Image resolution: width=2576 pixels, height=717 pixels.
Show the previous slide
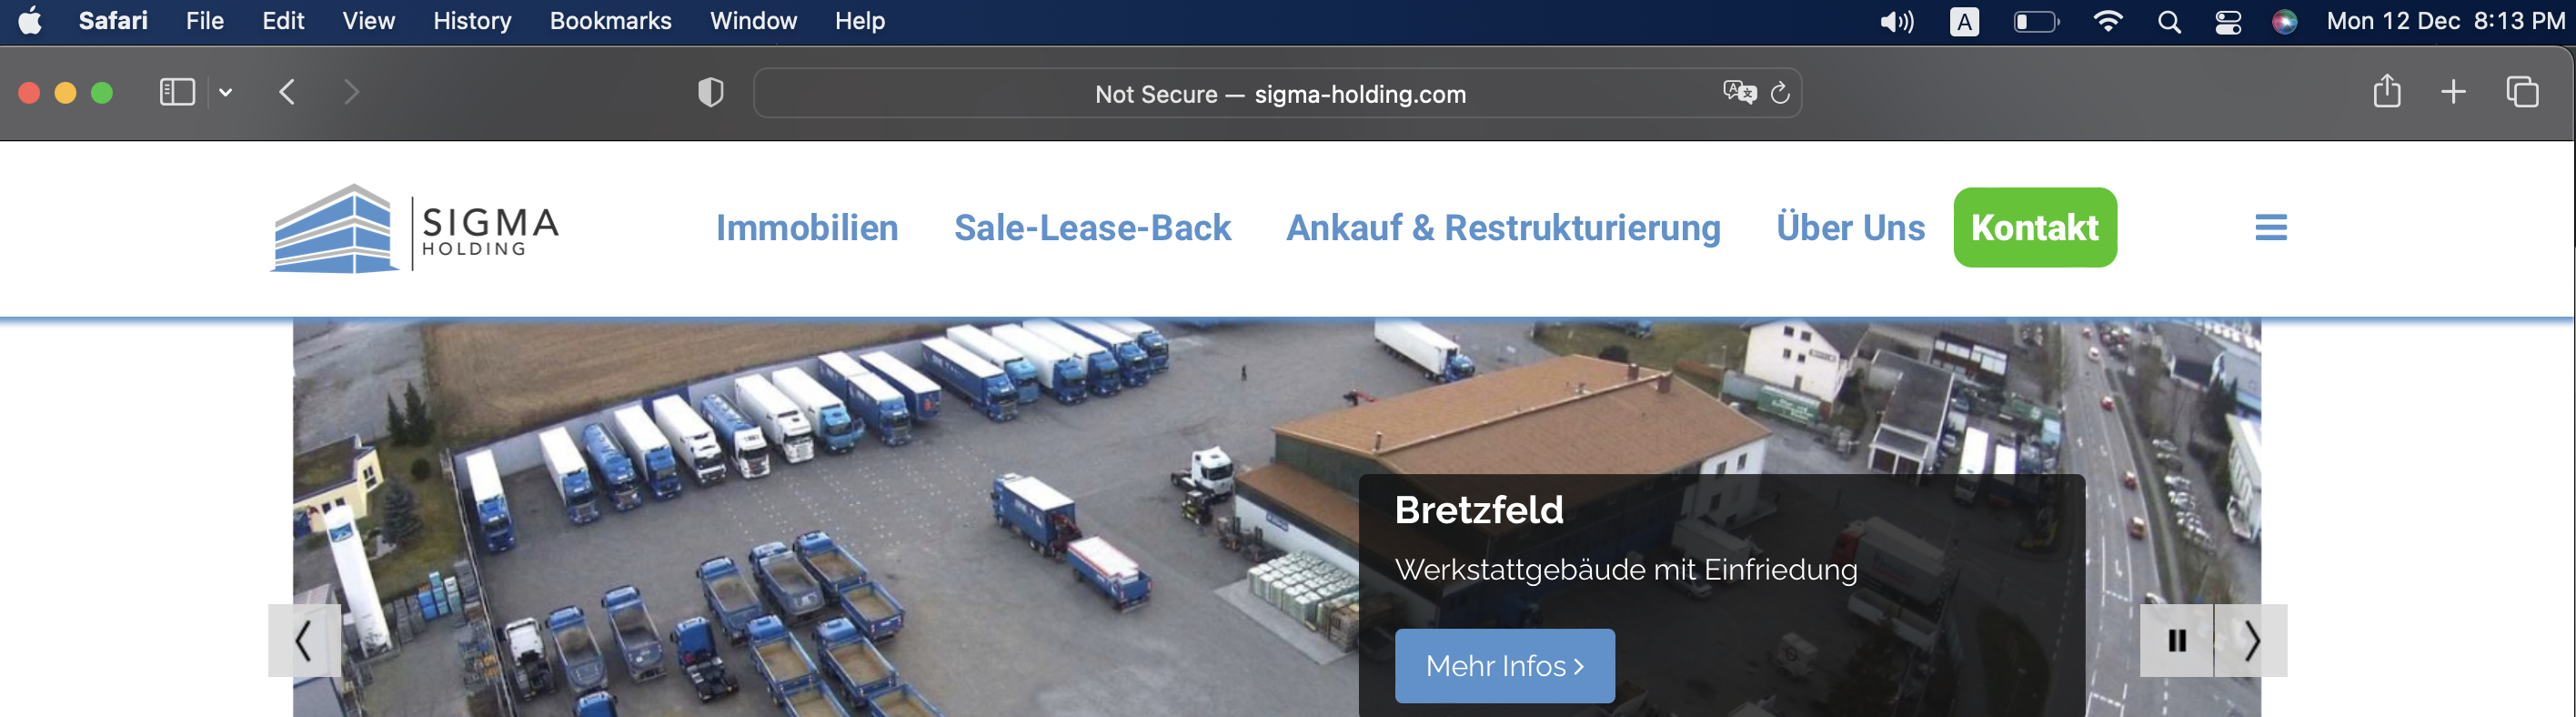[304, 640]
